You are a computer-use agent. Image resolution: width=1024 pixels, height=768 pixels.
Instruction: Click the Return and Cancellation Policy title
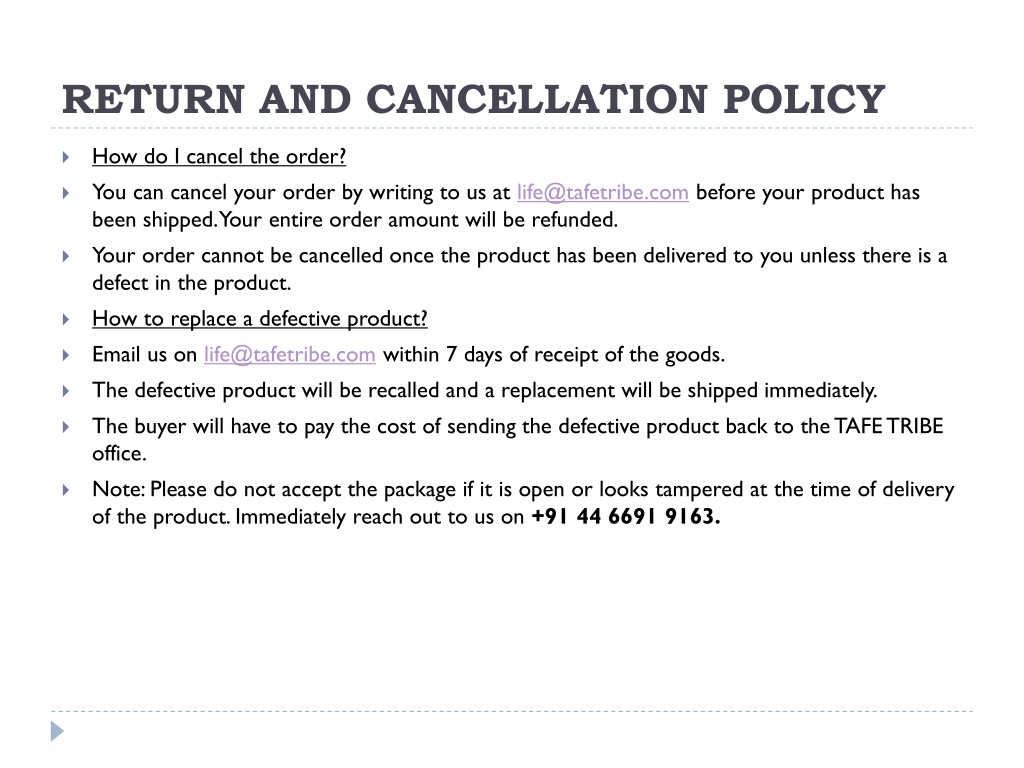(473, 99)
